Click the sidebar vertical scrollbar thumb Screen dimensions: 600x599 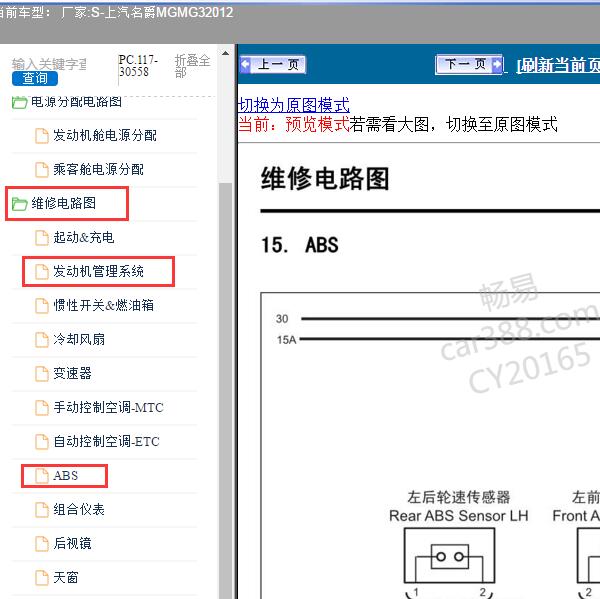click(225, 390)
